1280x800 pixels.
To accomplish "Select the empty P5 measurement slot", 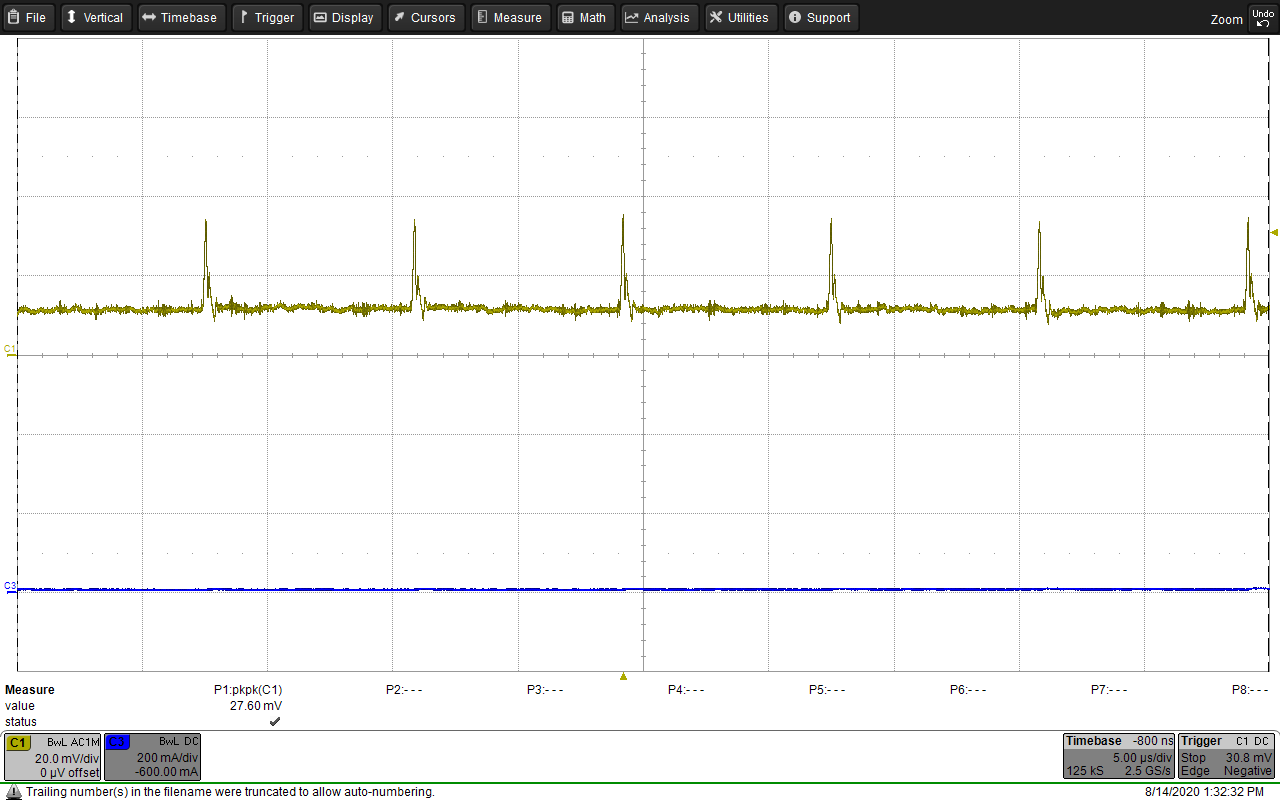I will (827, 690).
